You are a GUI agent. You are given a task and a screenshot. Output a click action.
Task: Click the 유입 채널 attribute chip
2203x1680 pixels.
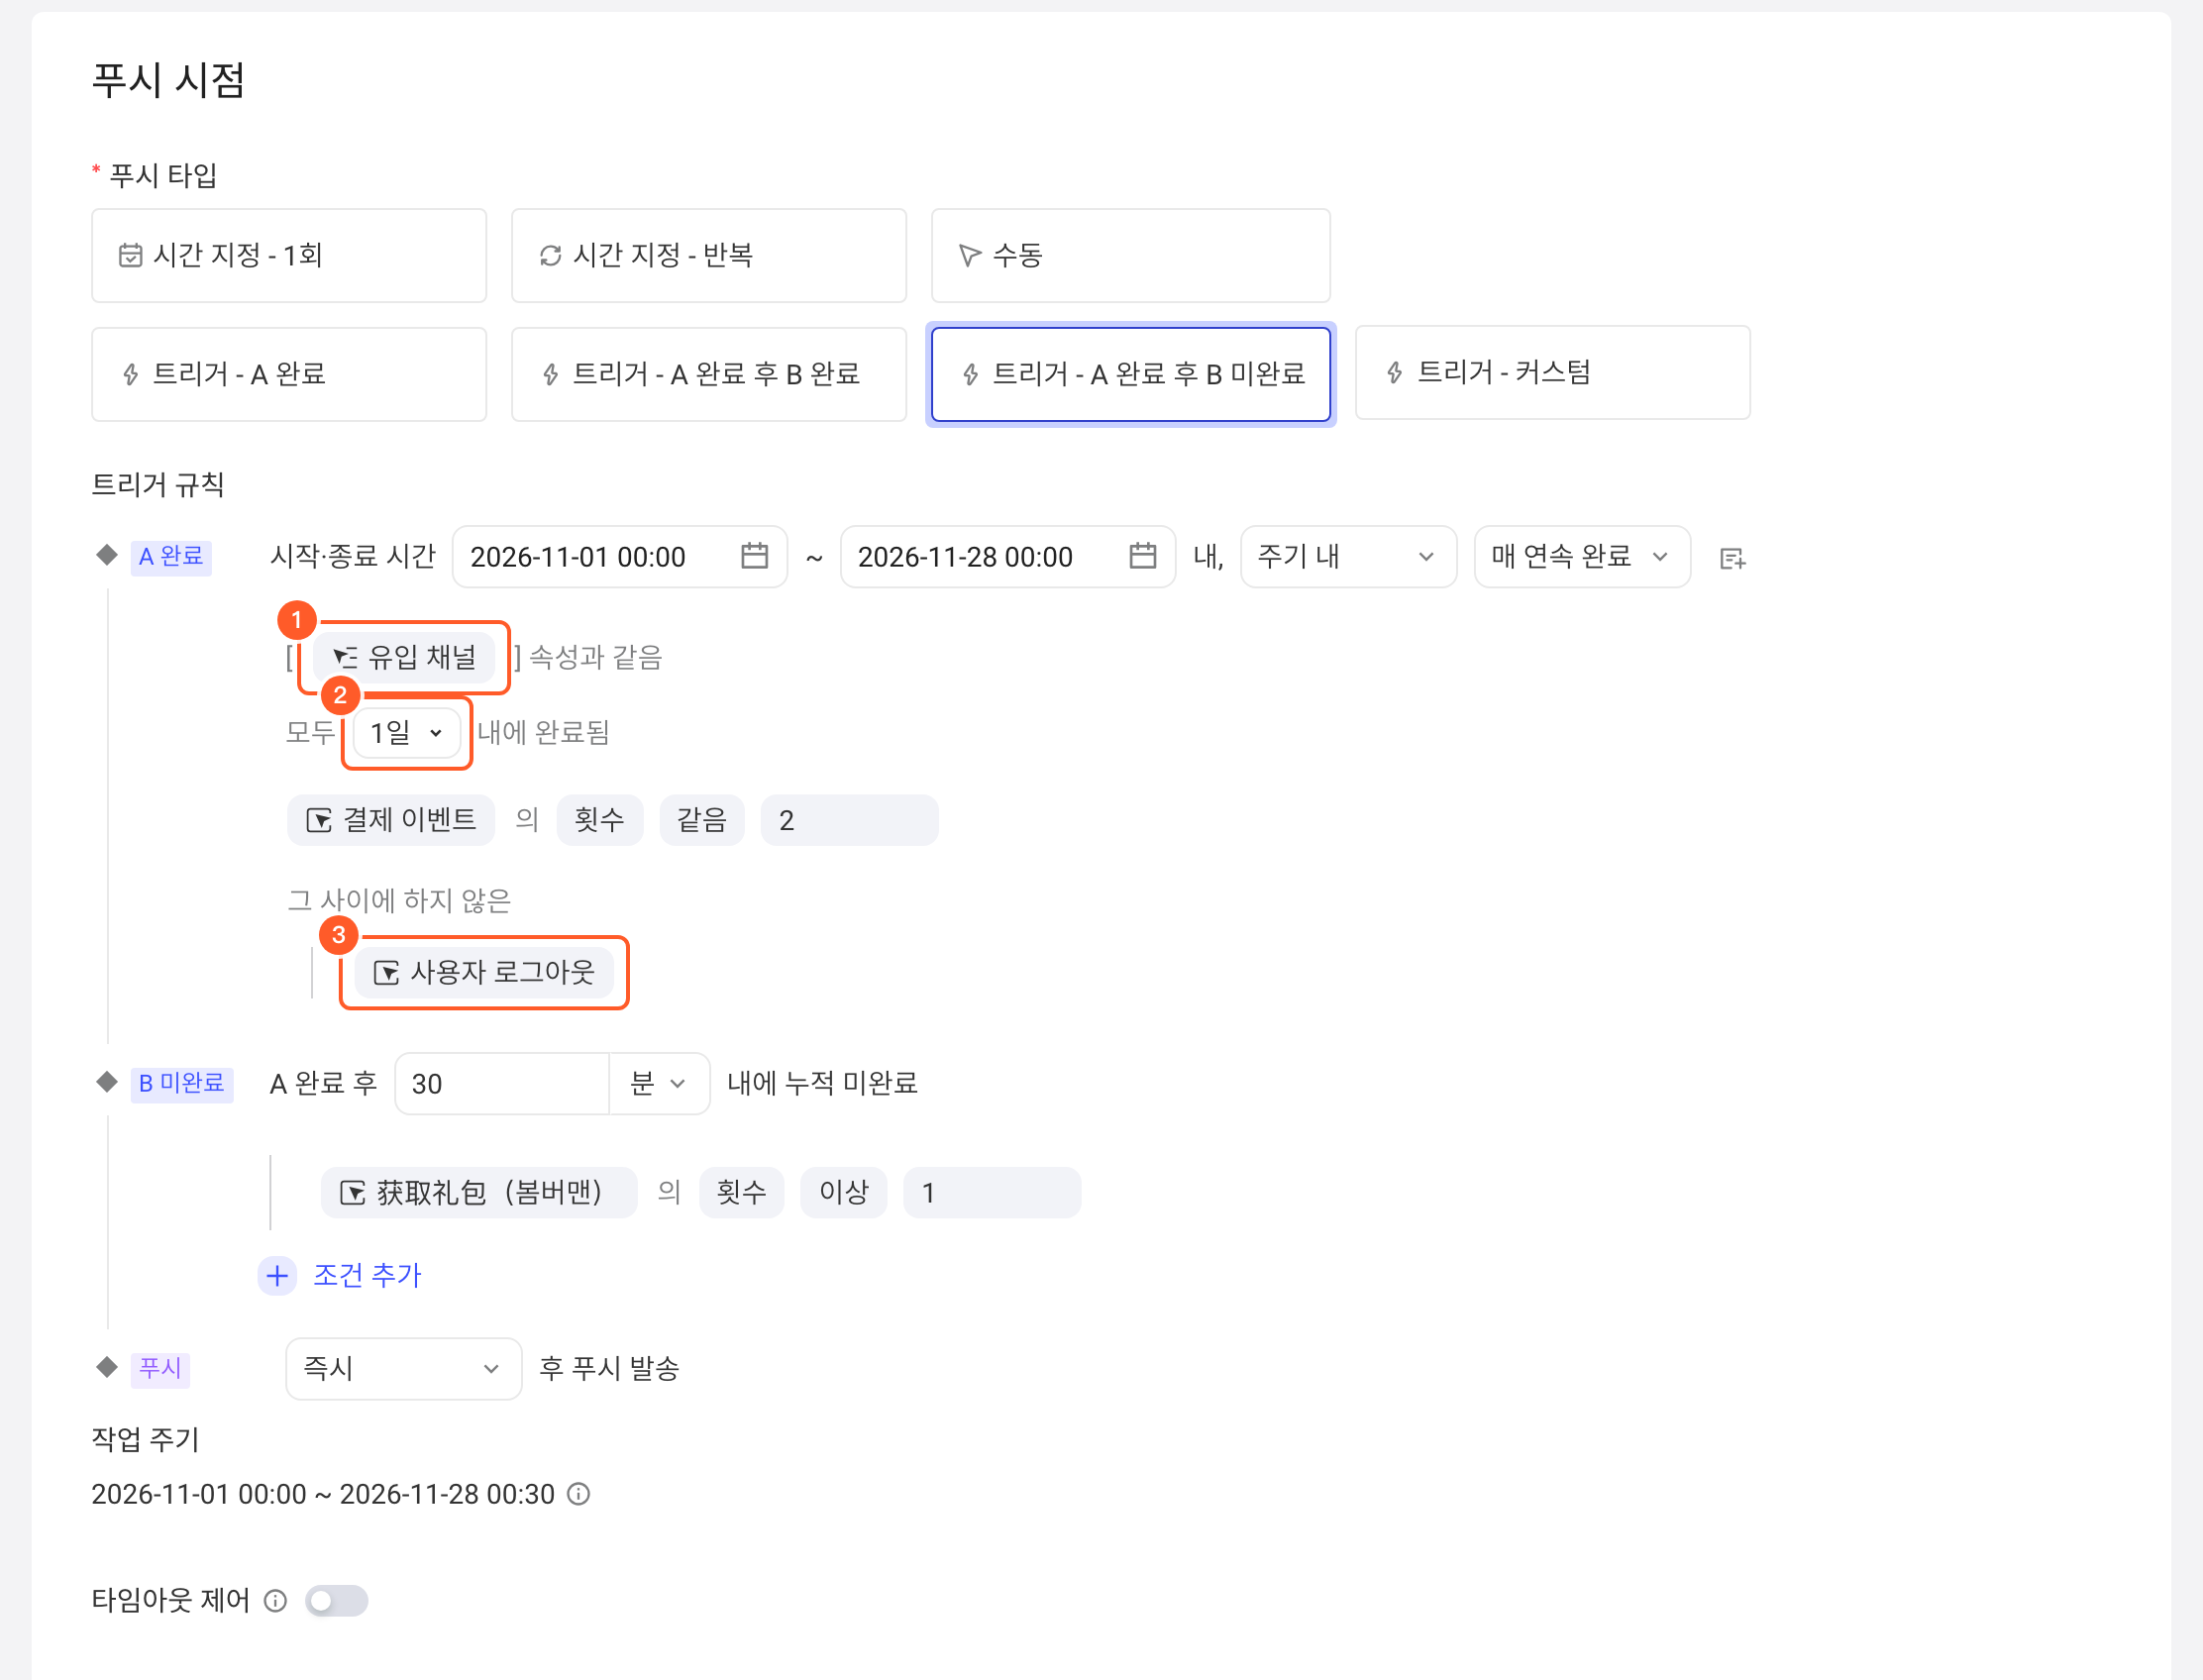404,657
